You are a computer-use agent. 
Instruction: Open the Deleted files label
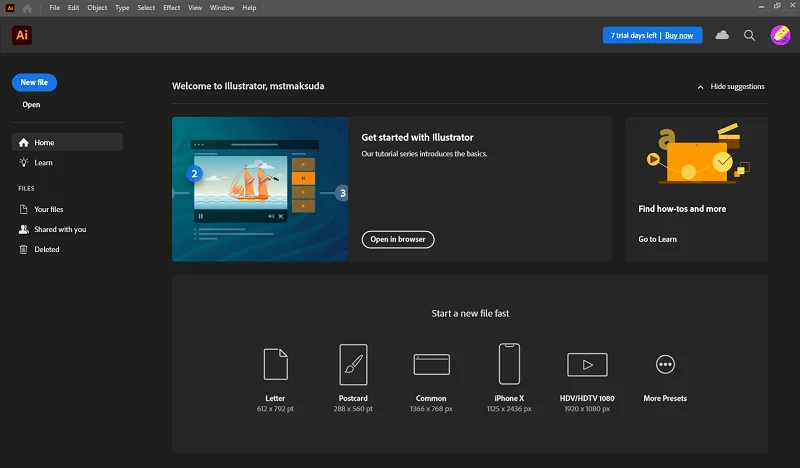click(x=47, y=250)
